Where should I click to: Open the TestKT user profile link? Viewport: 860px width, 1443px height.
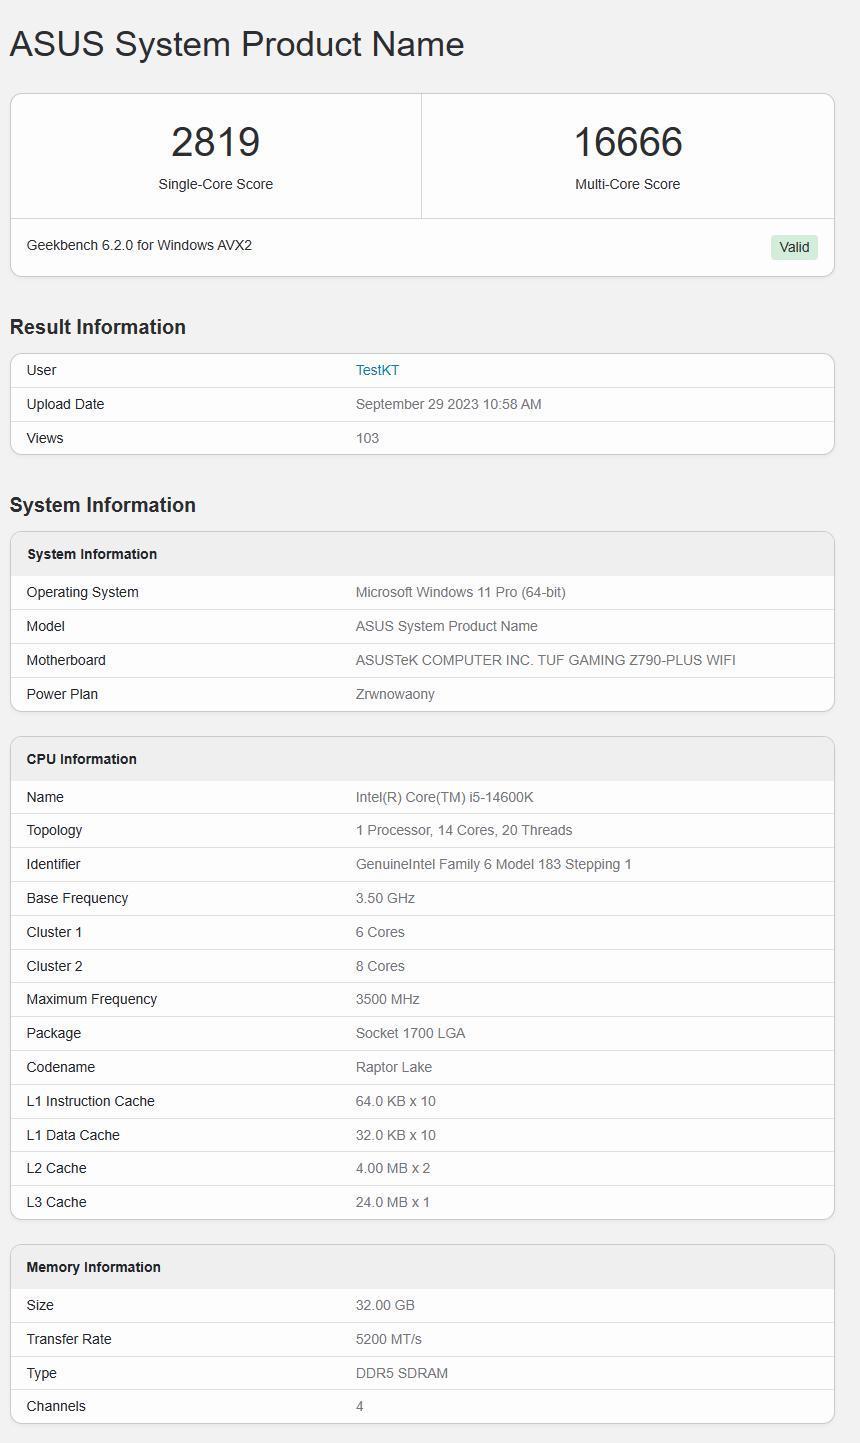point(378,370)
